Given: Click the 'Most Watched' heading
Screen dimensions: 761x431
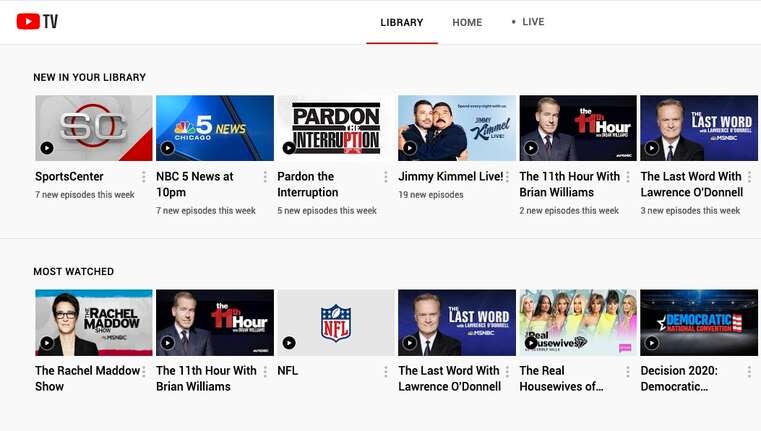Looking at the screenshot, I should click(x=74, y=272).
